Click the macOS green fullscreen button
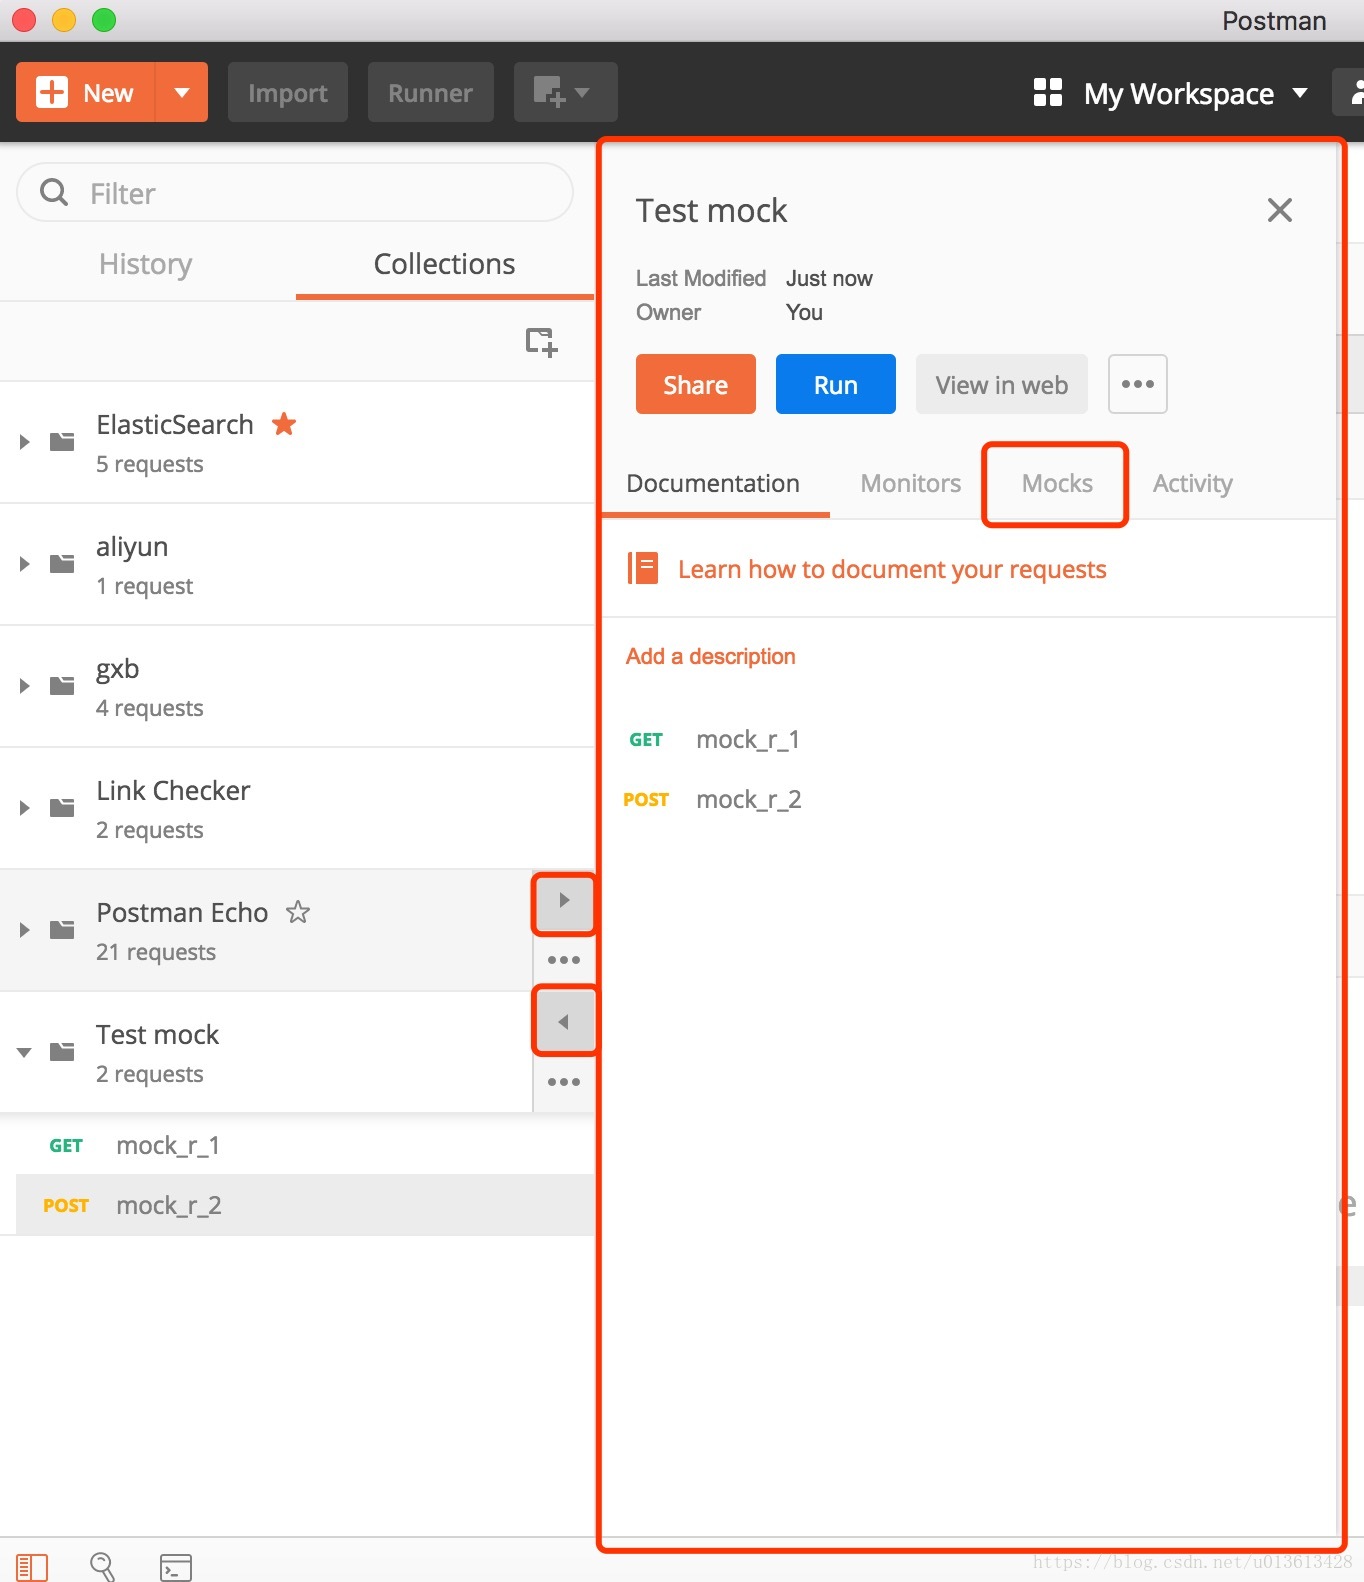 click(x=104, y=20)
